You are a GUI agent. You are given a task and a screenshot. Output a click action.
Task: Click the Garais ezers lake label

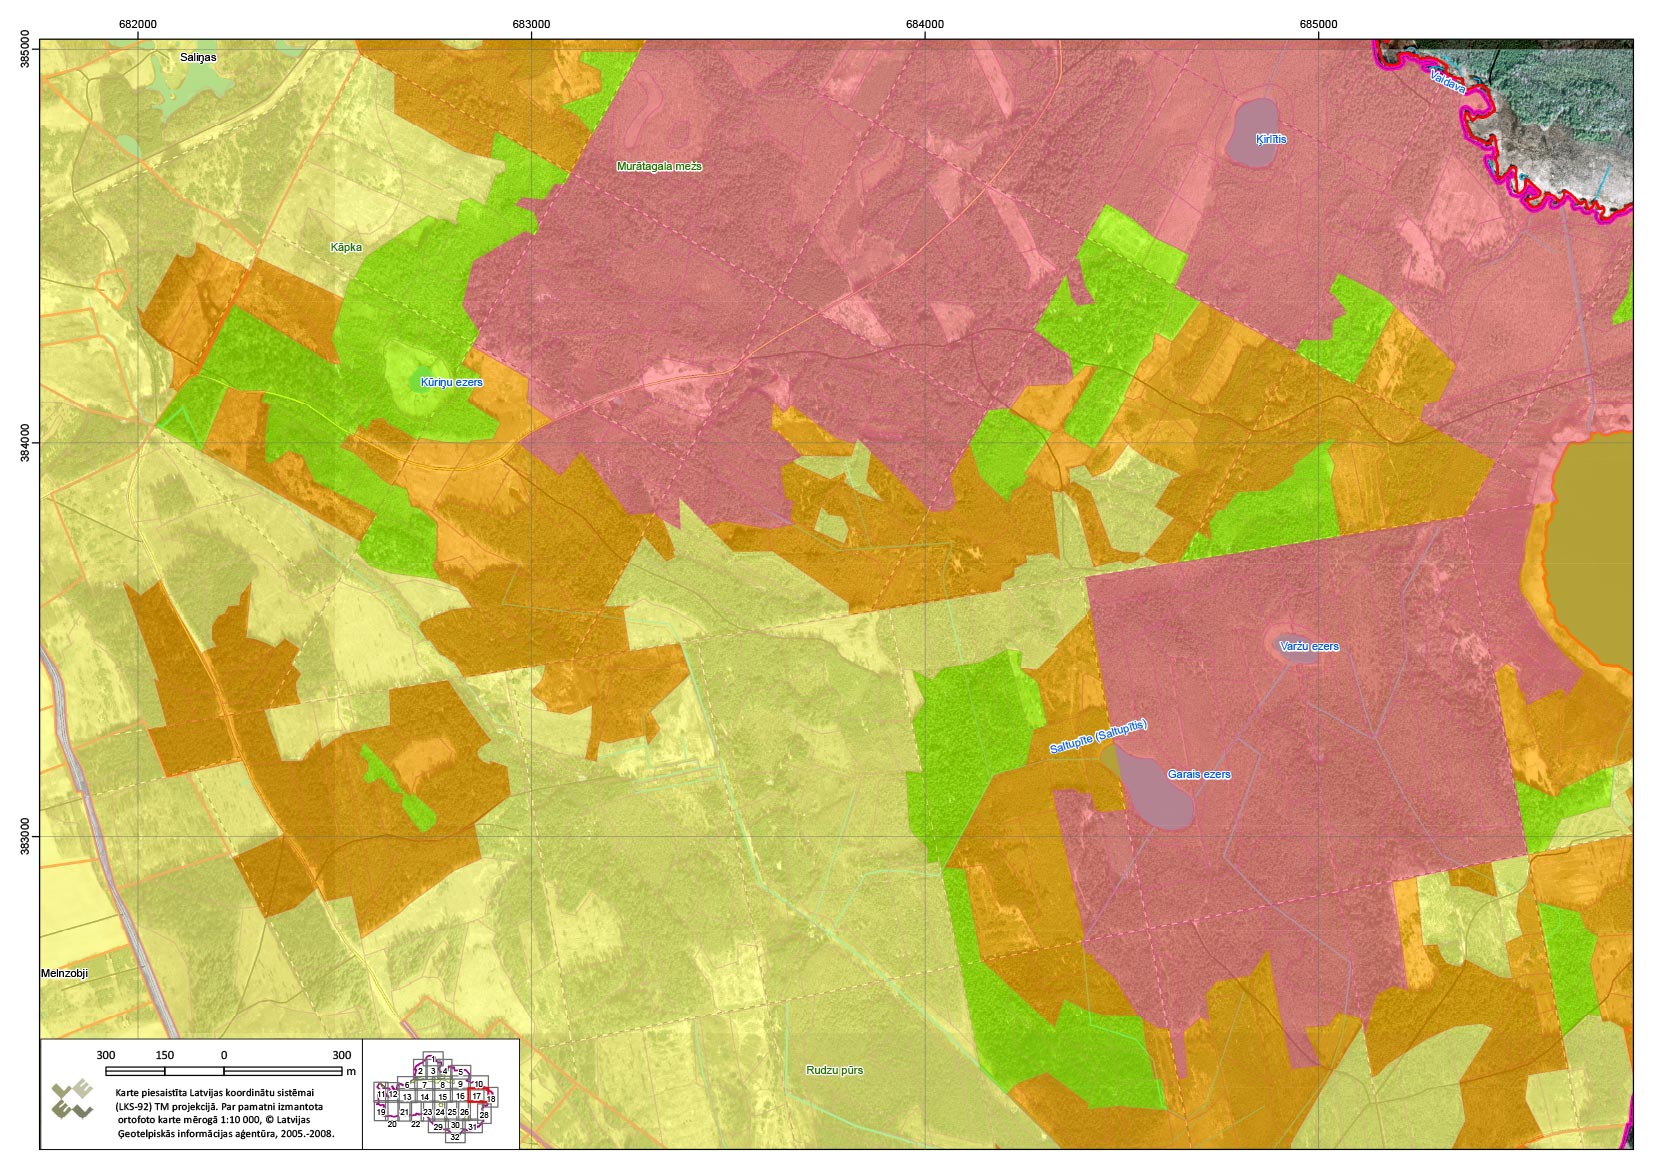(x=1199, y=774)
